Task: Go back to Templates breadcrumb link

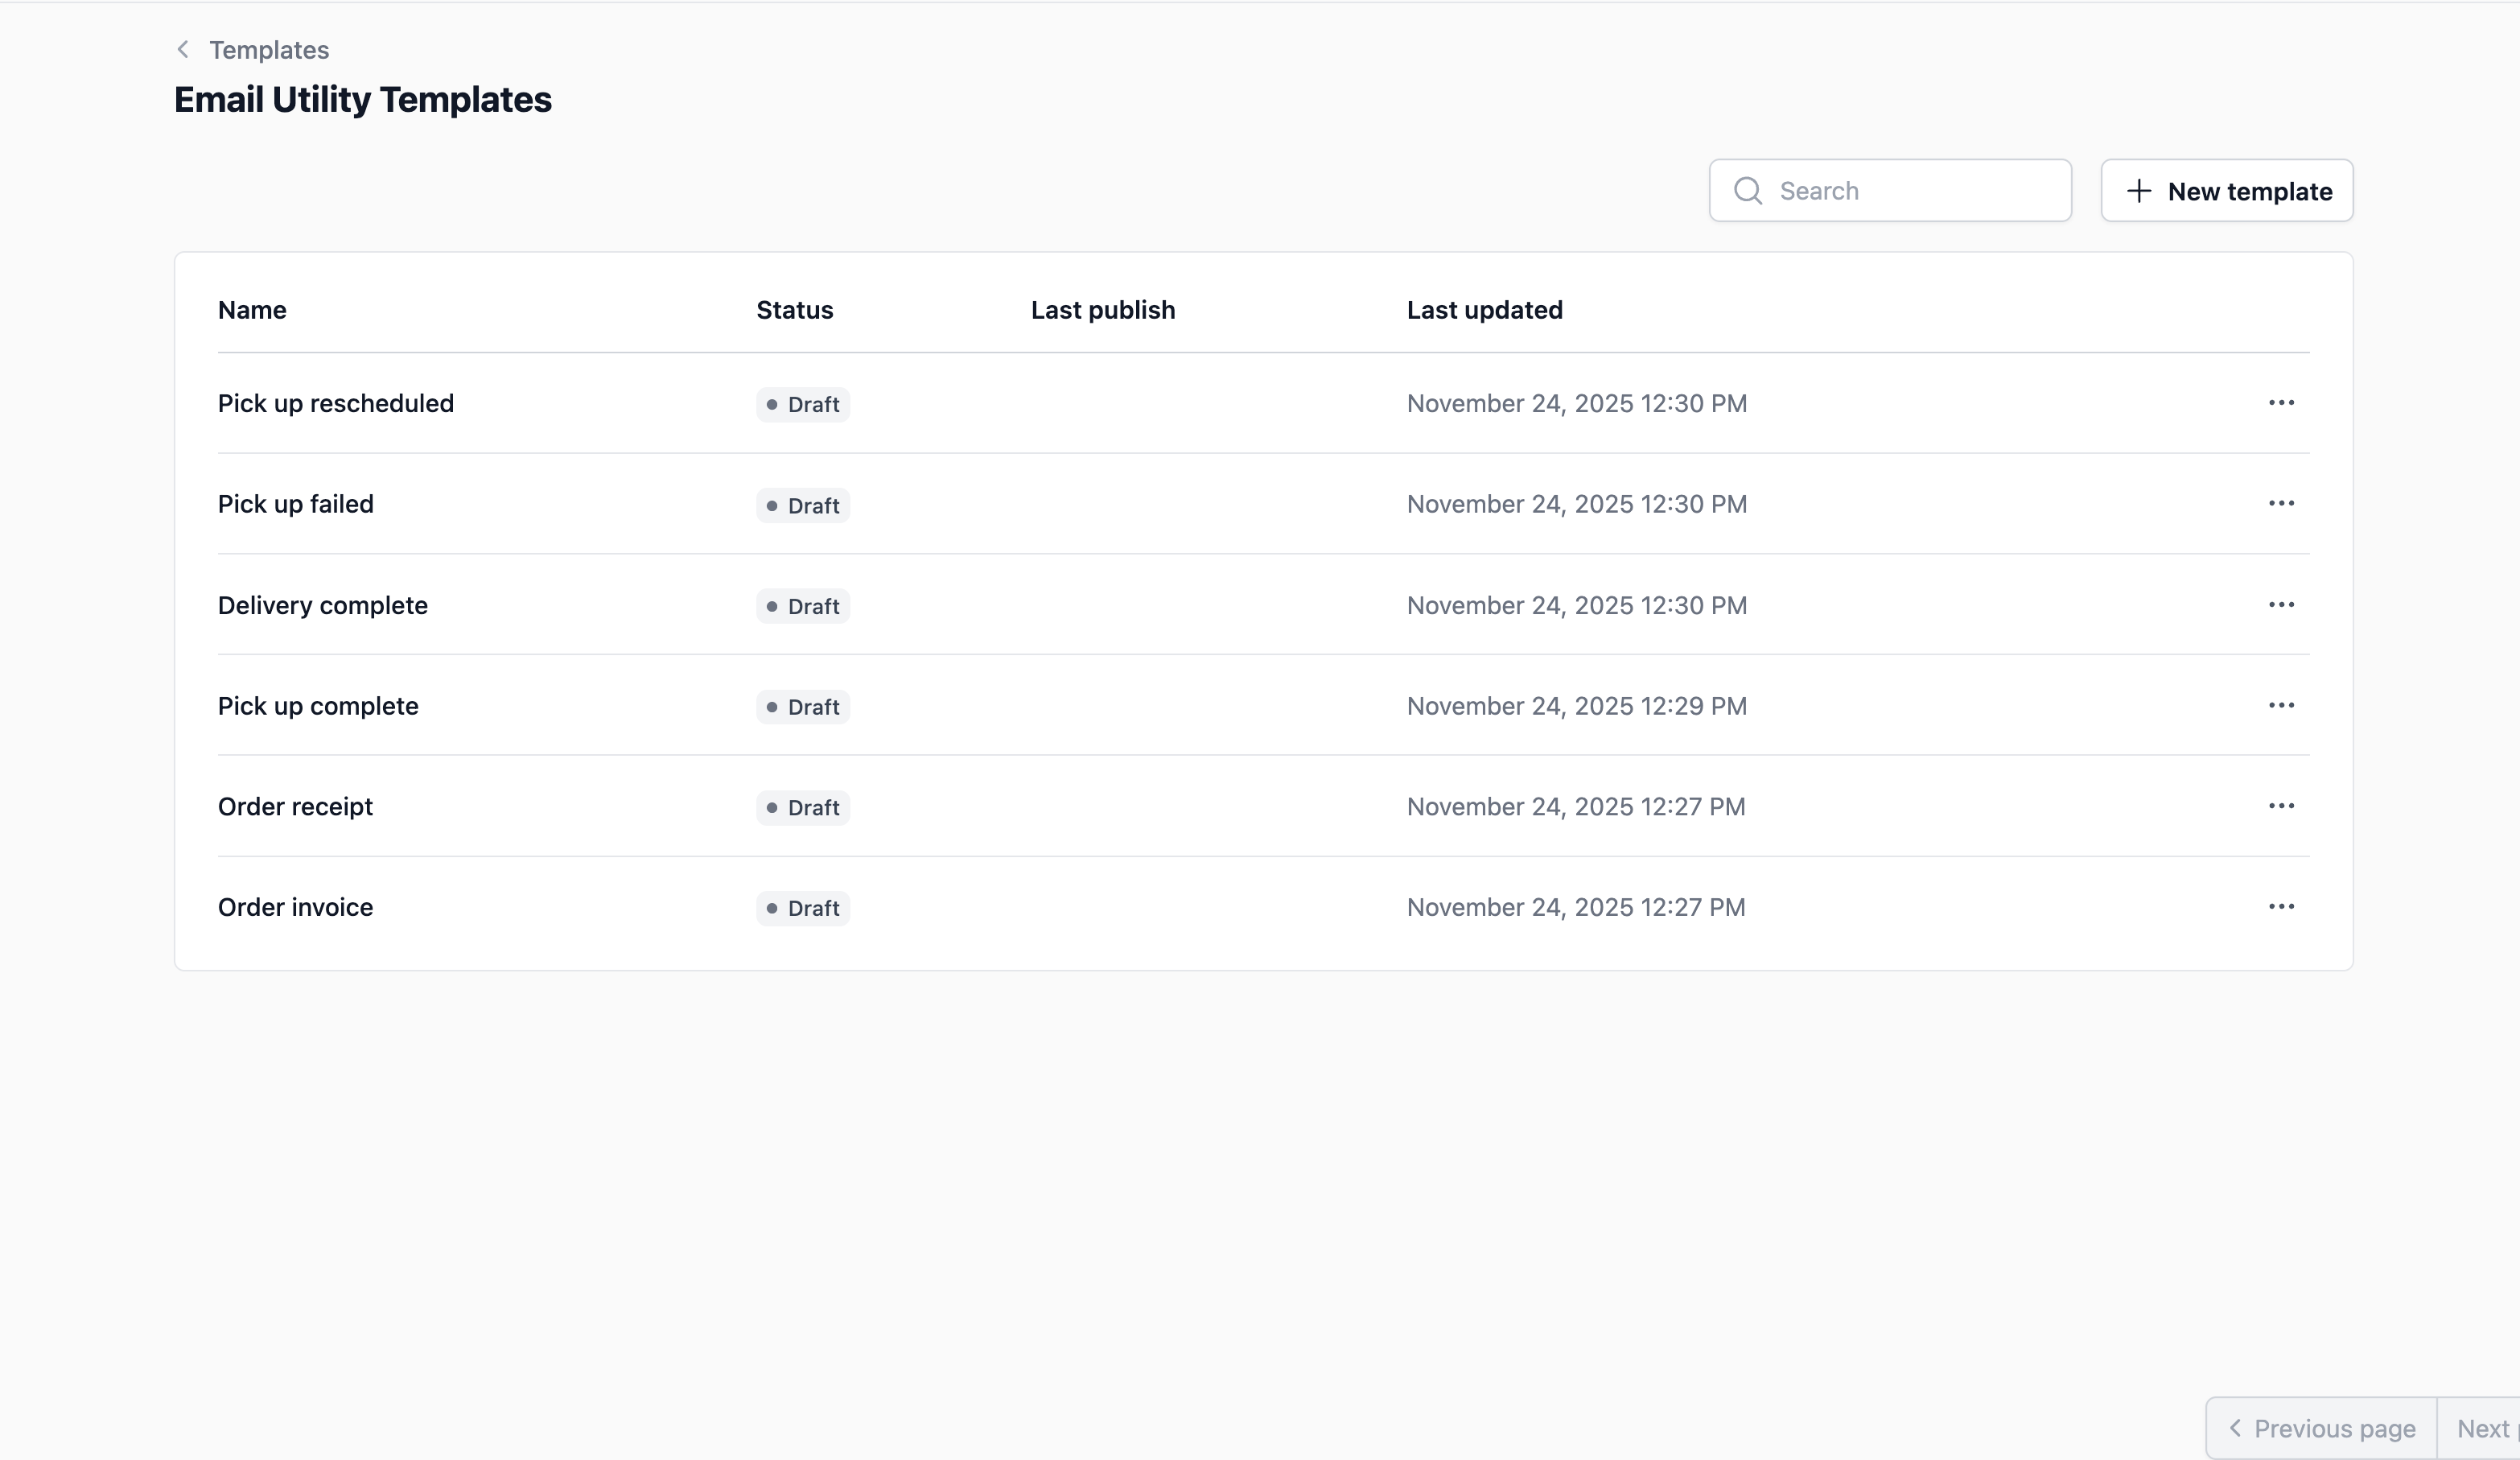Action: pos(269,50)
